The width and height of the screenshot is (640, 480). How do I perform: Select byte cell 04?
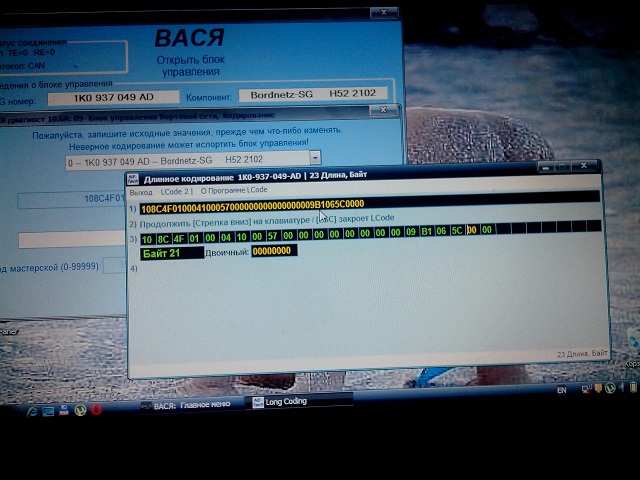coord(226,237)
